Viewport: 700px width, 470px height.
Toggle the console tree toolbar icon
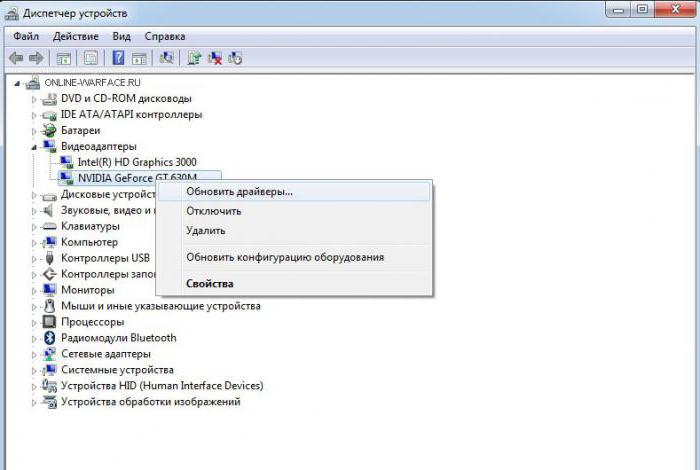(63, 58)
